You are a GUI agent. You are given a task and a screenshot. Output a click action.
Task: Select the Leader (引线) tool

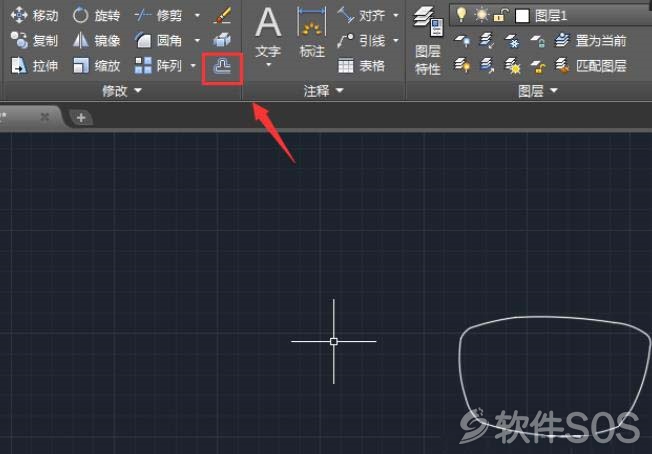[361, 41]
